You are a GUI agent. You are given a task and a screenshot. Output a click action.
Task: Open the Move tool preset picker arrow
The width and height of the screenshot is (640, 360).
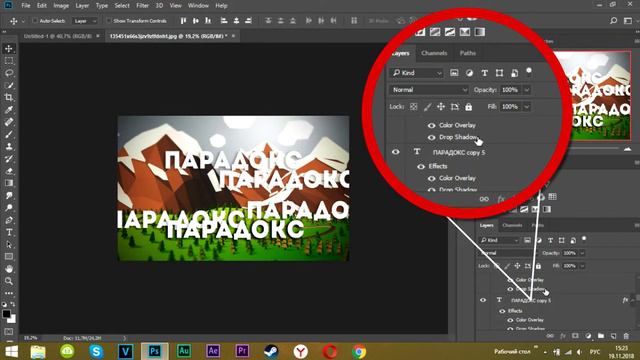pos(23,21)
